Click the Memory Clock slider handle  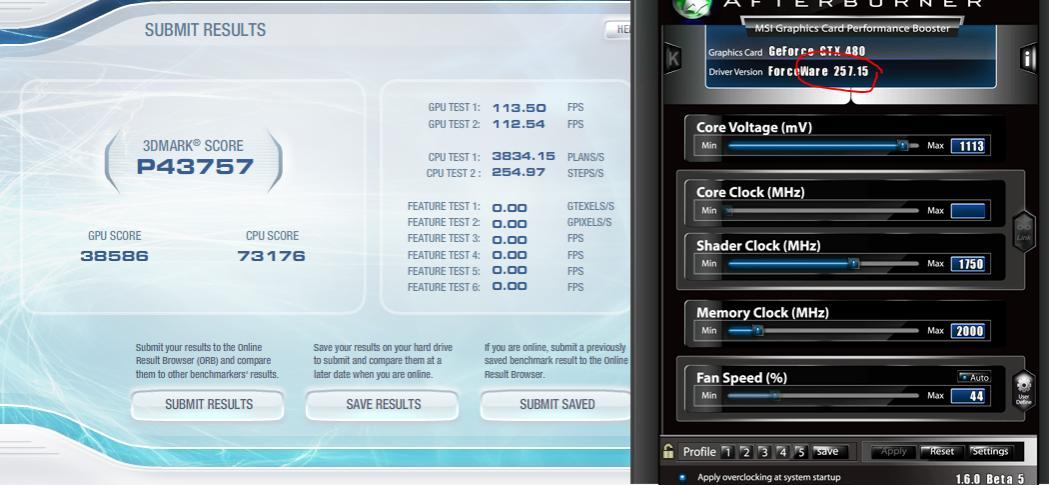[757, 330]
